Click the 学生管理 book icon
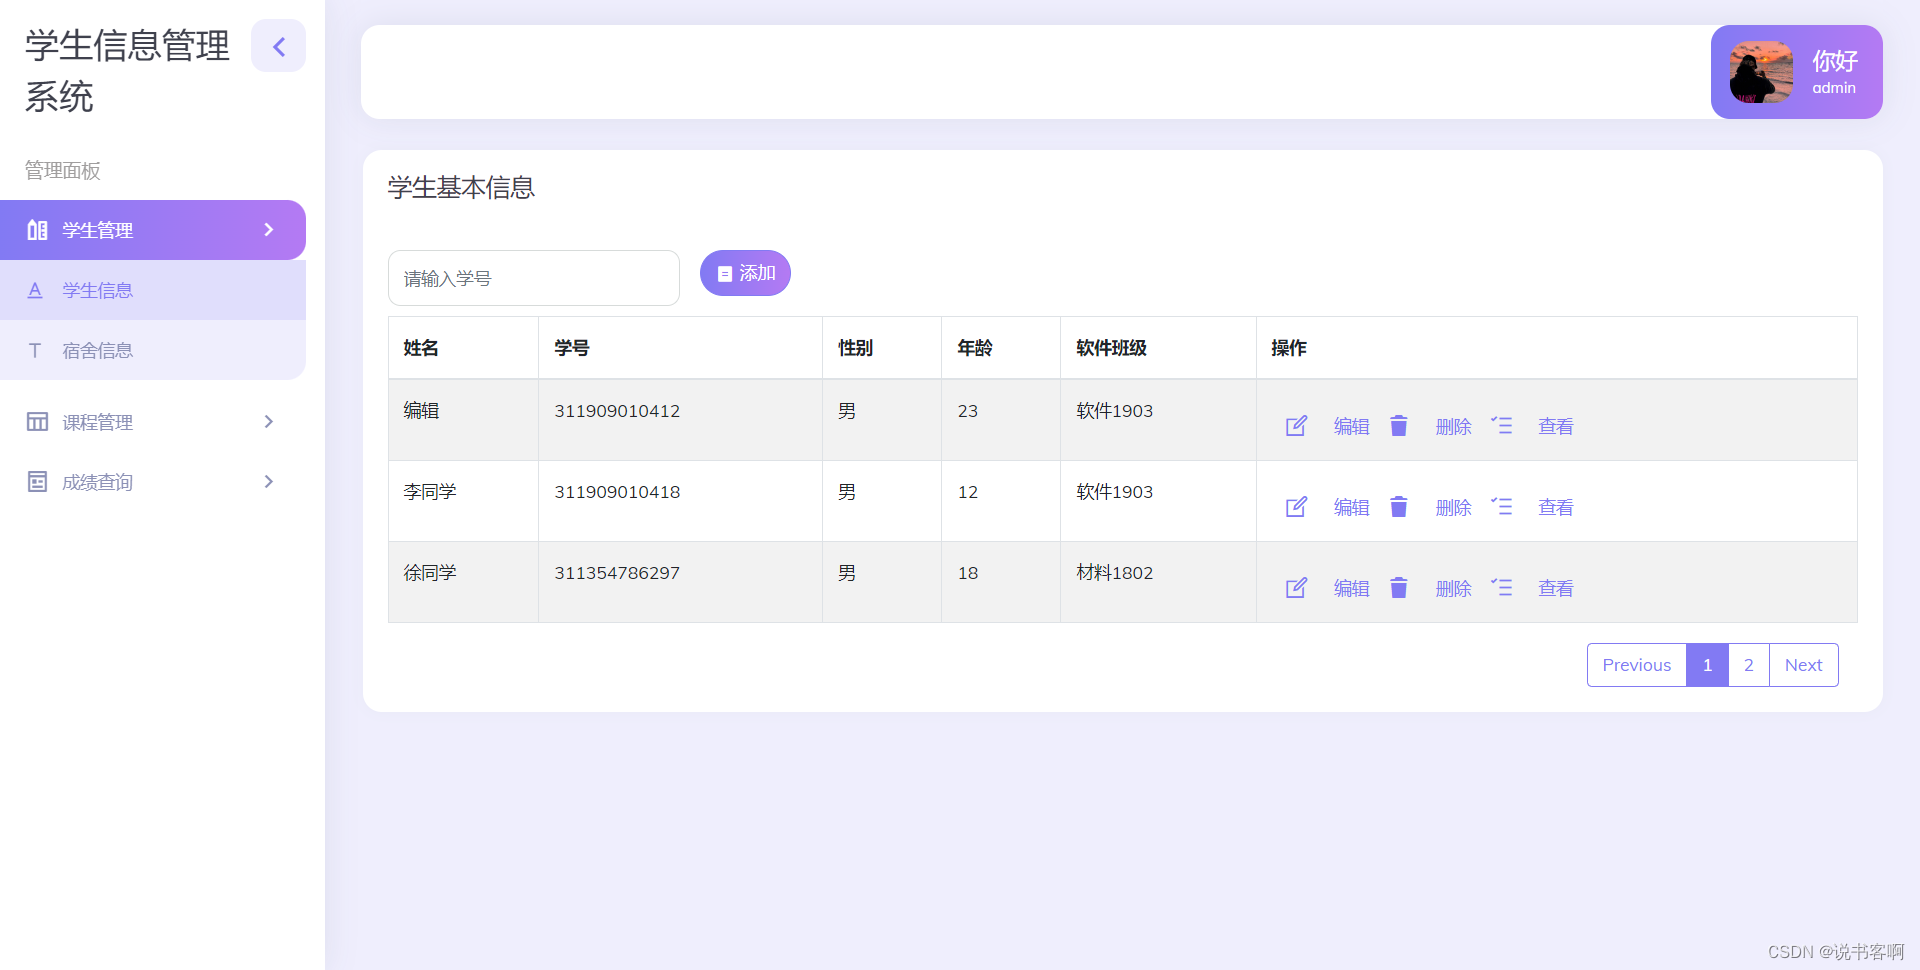This screenshot has width=1920, height=970. (x=37, y=230)
